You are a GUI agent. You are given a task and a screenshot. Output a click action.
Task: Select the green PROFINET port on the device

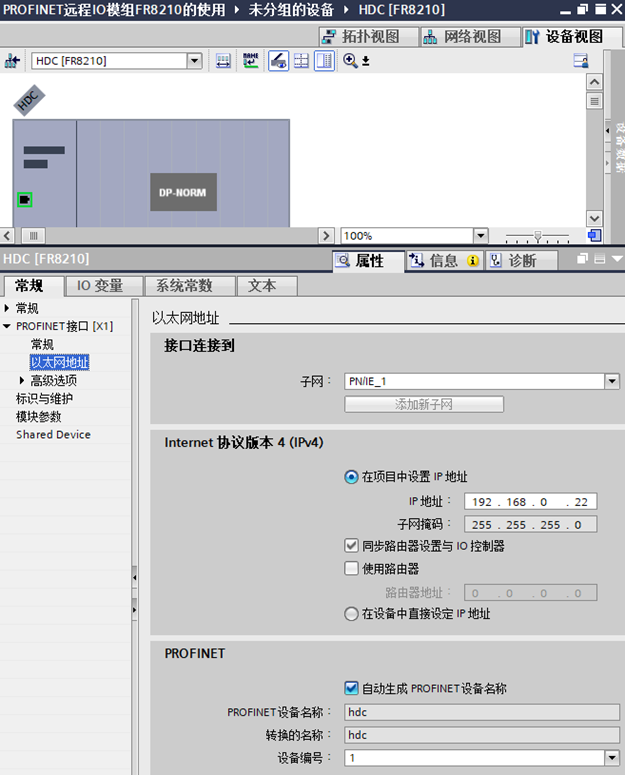[x=25, y=200]
